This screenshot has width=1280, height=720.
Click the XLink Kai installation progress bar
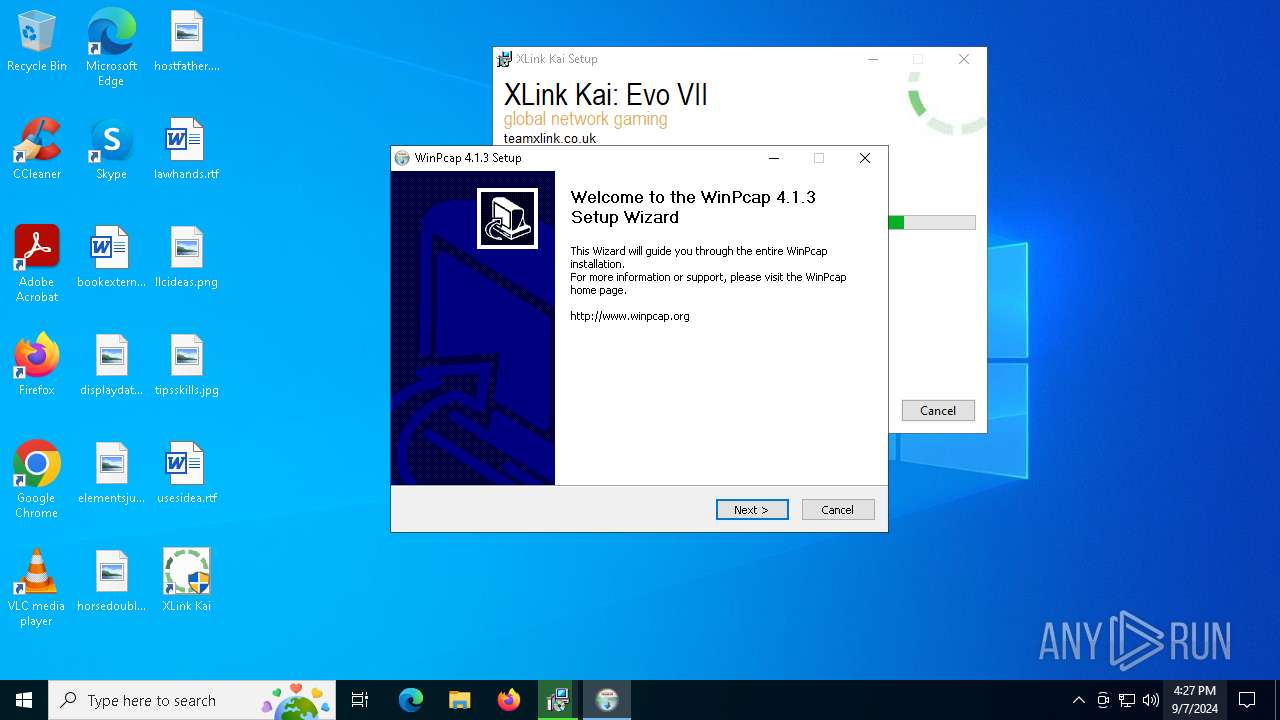(932, 223)
